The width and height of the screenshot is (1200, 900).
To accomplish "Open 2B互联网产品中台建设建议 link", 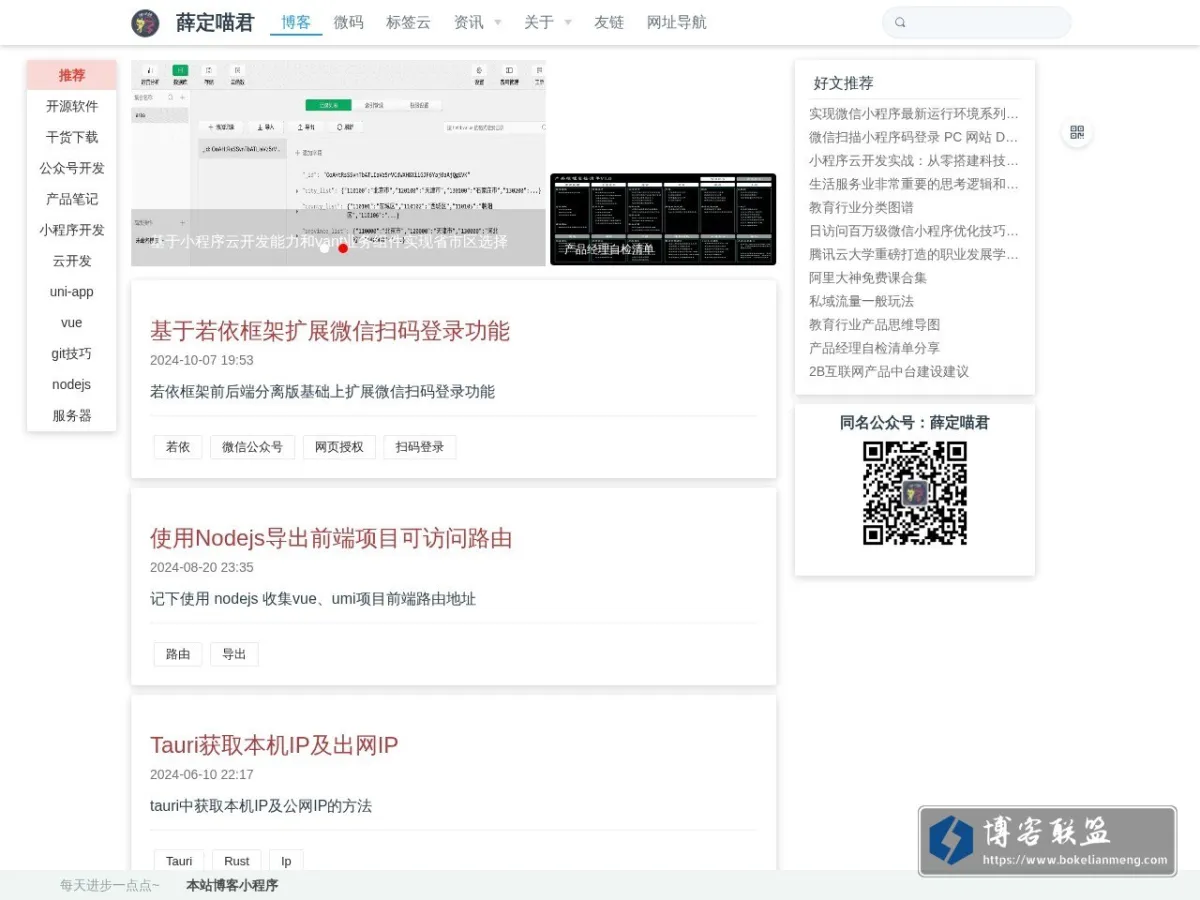I will 889,371.
